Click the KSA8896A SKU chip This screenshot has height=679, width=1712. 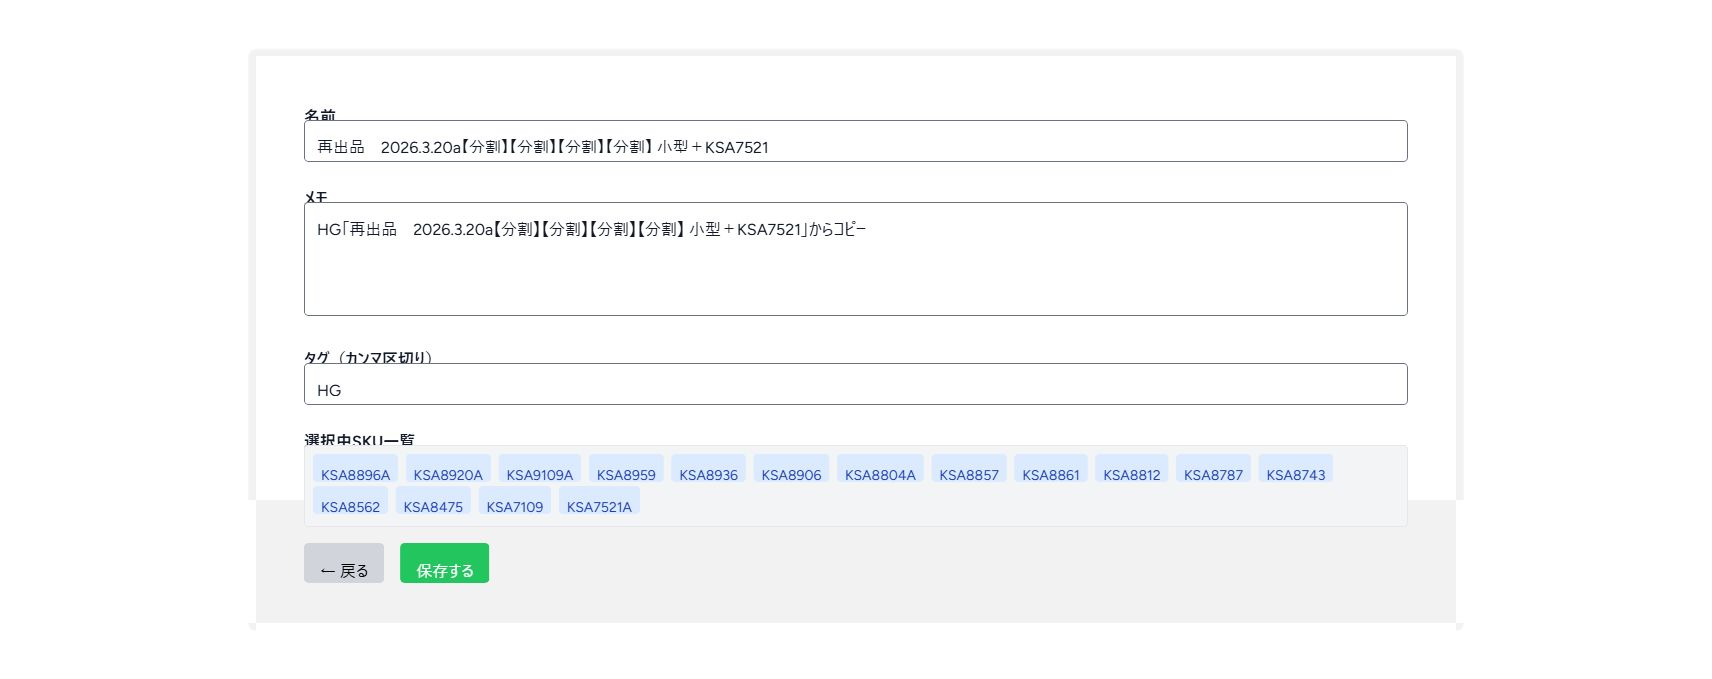pos(355,471)
